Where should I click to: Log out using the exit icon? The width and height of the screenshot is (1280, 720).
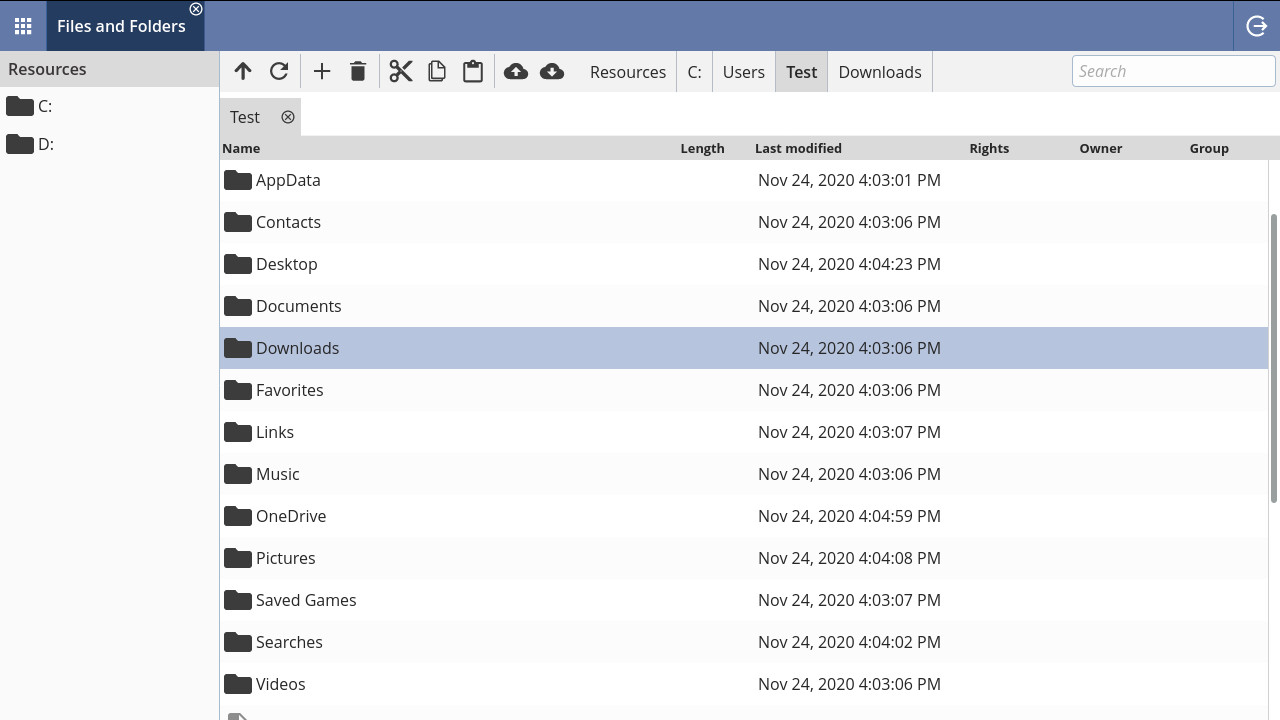click(x=1257, y=26)
